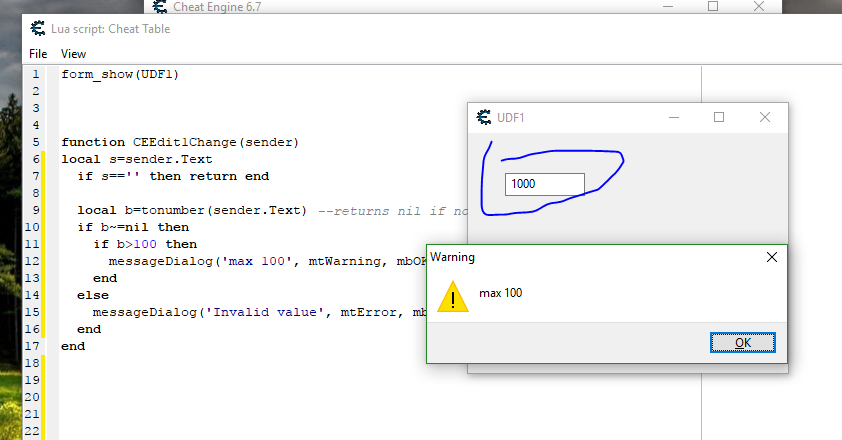
Task: Maximize the Cheat Engine 6.7 window
Action: tap(713, 6)
